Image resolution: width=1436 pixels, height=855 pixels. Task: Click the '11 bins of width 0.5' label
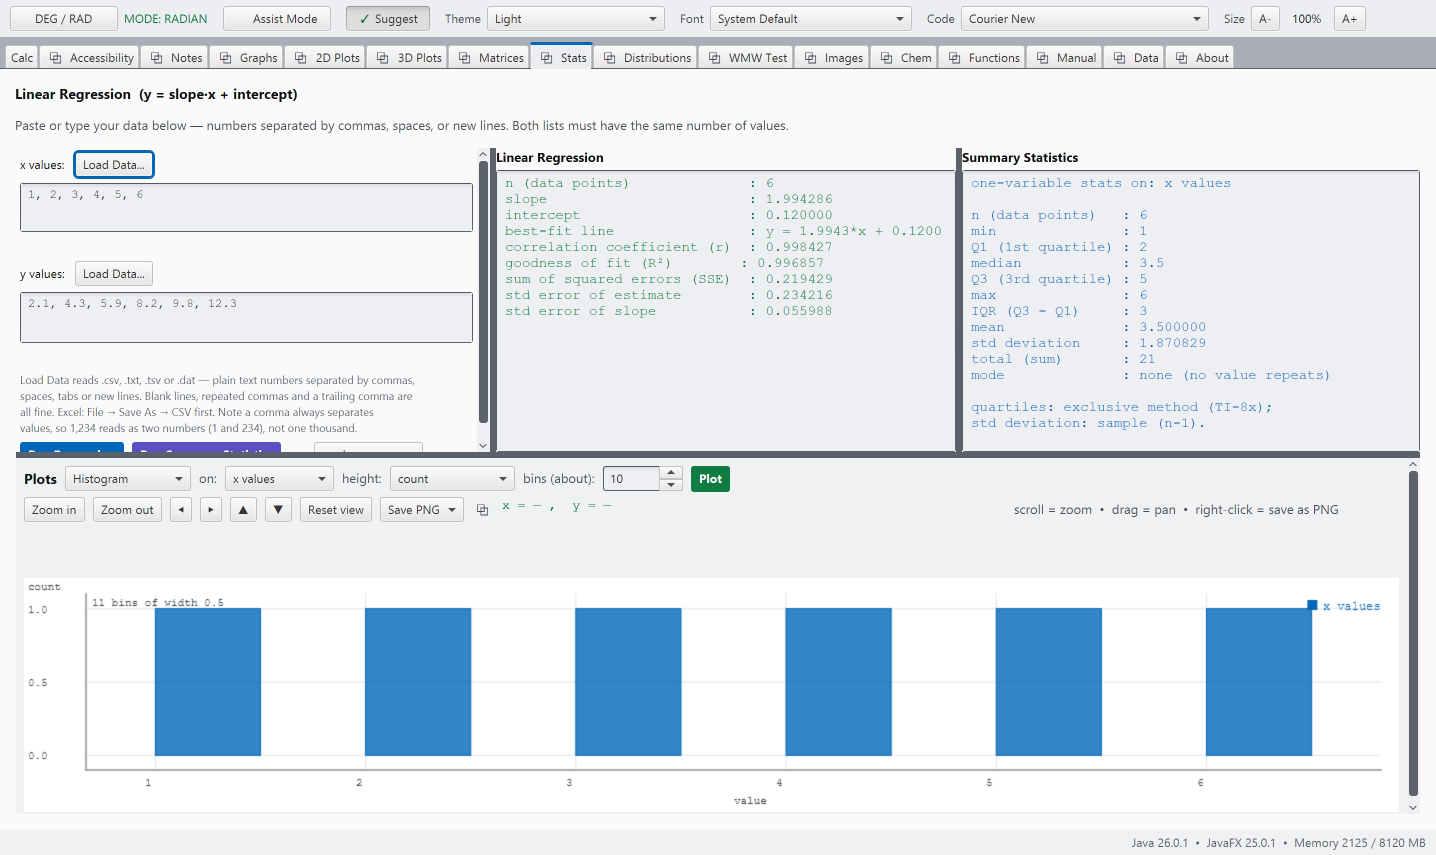pos(158,603)
